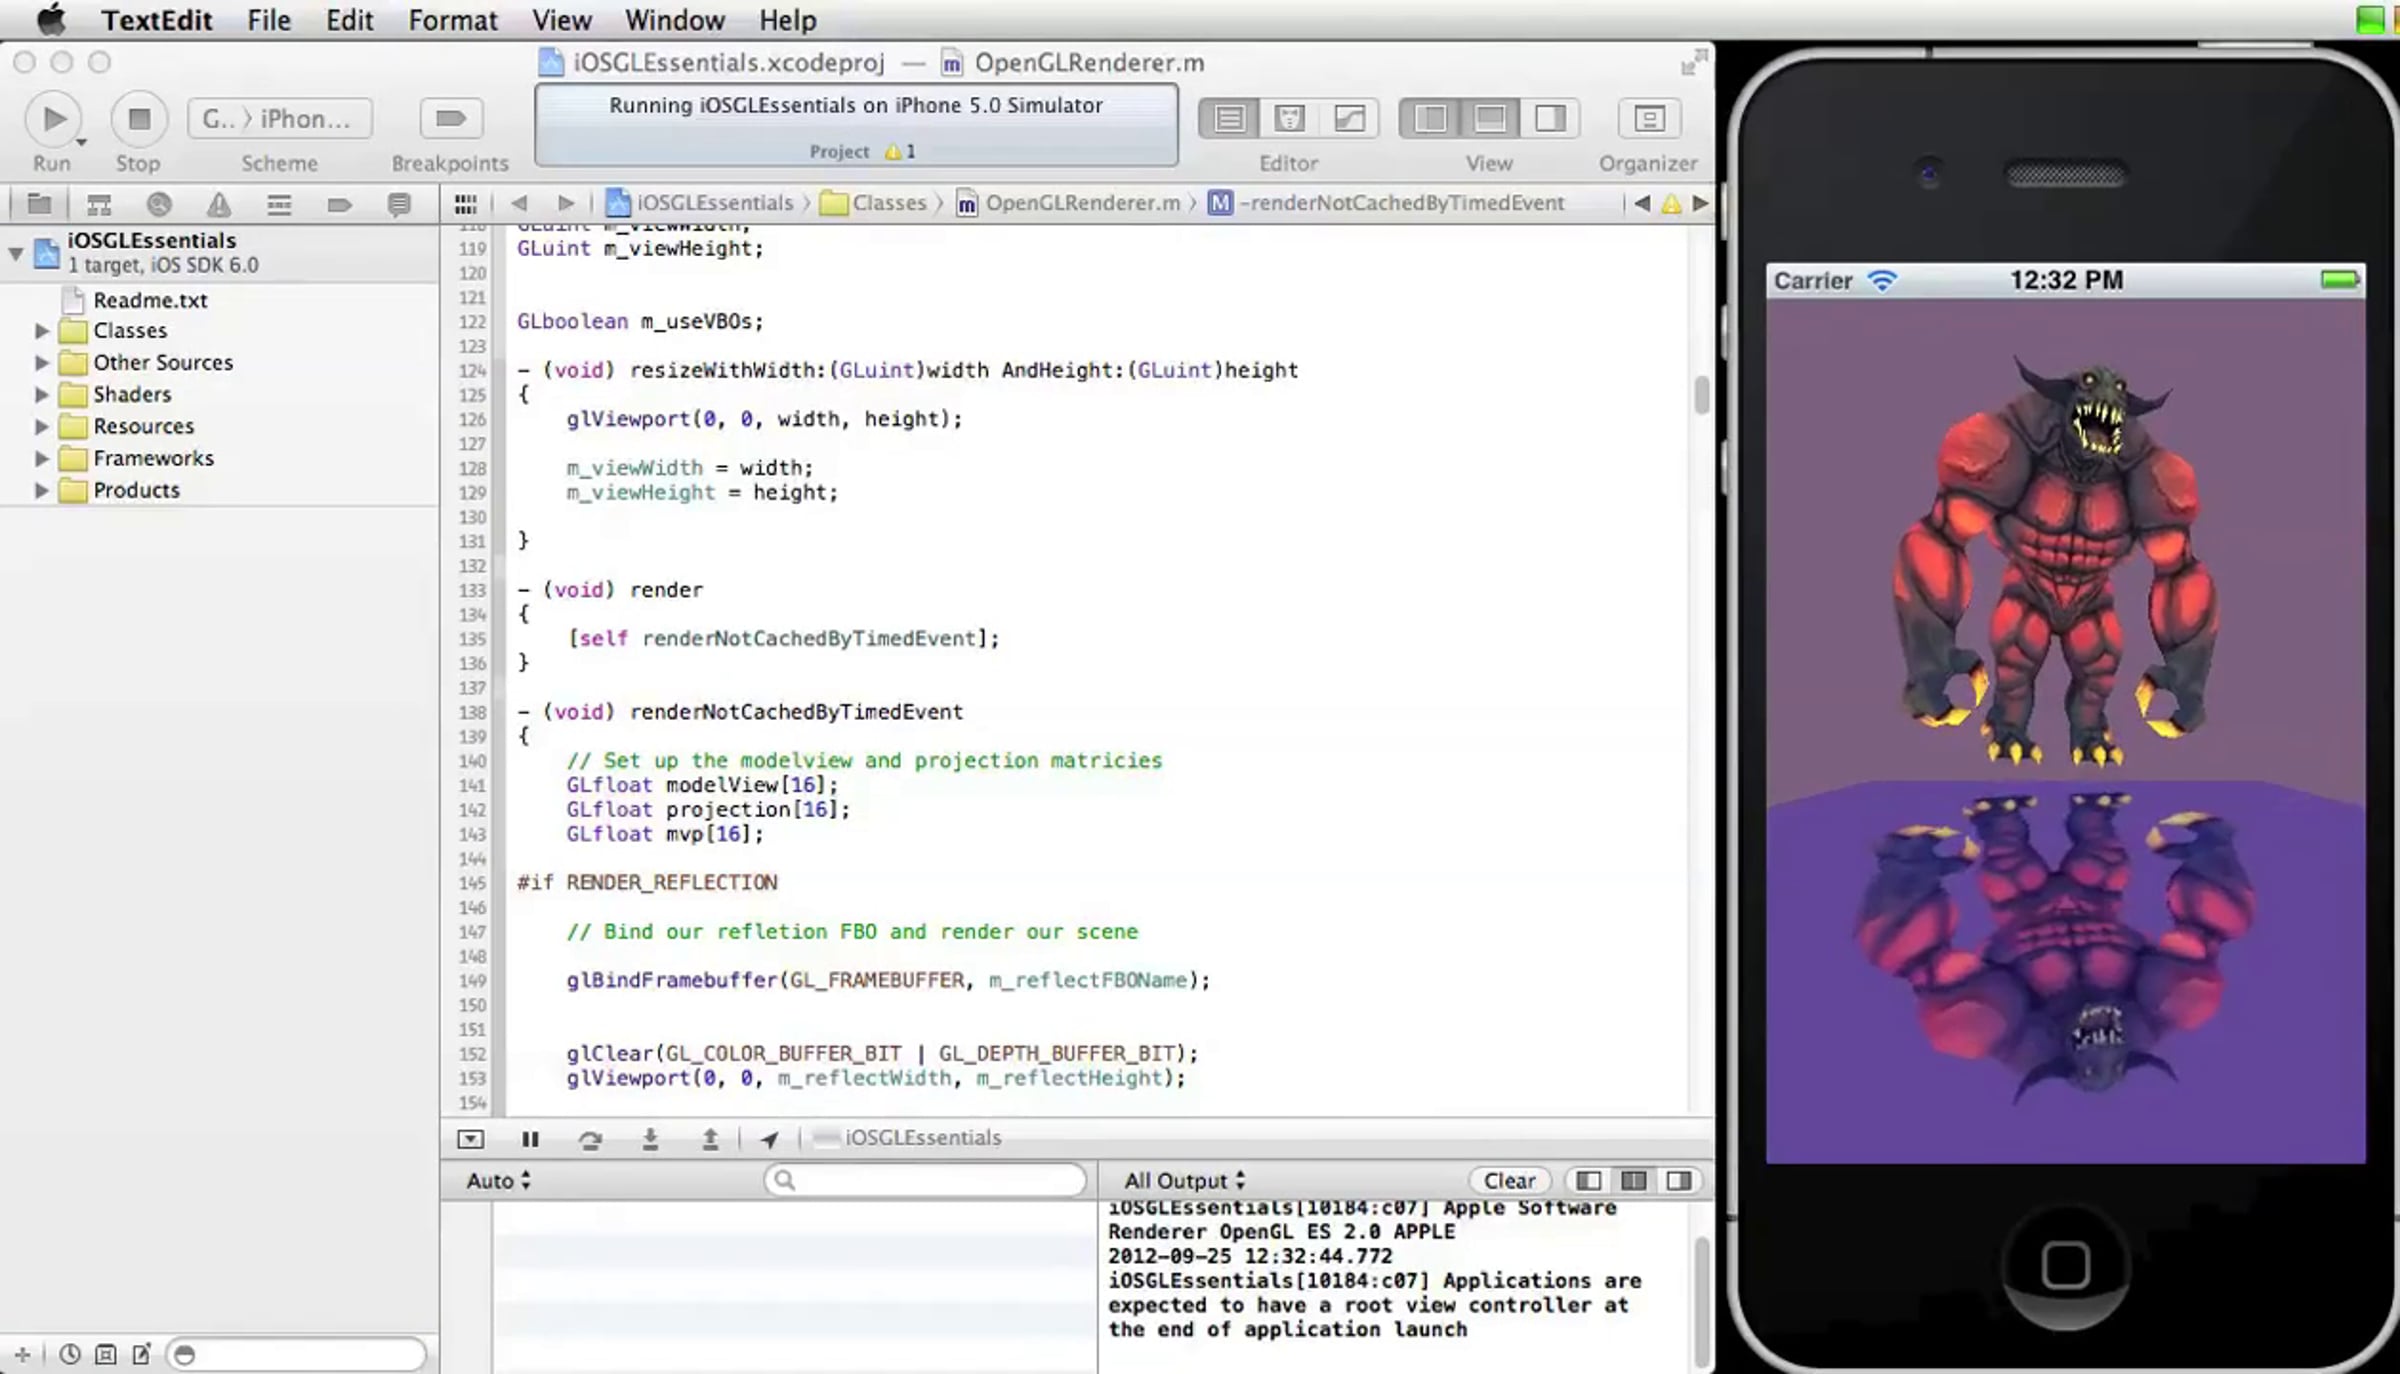This screenshot has height=1374, width=2400.
Task: Open the All Output console dropdown
Action: coord(1185,1181)
